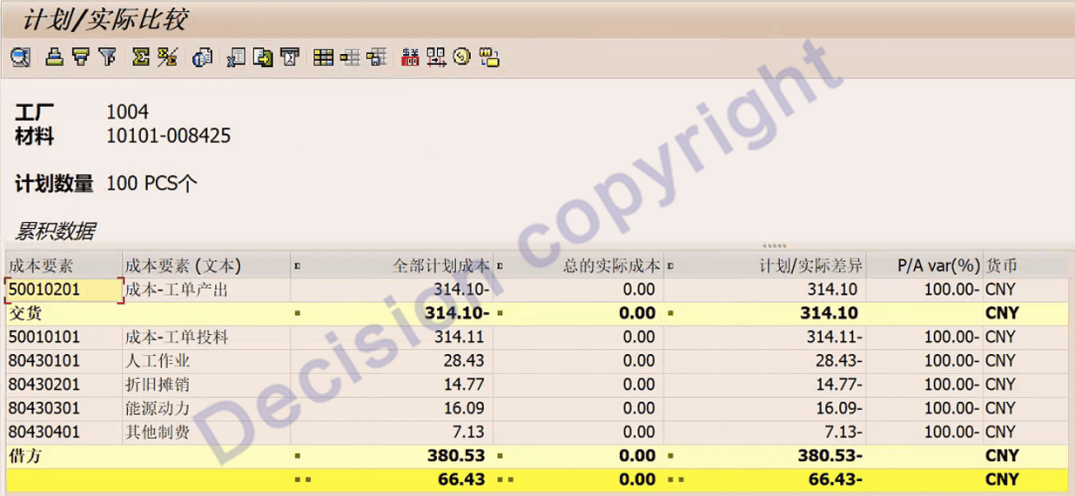Open print preview from the toolbar
This screenshot has height=496, width=1075.
[x=202, y=57]
